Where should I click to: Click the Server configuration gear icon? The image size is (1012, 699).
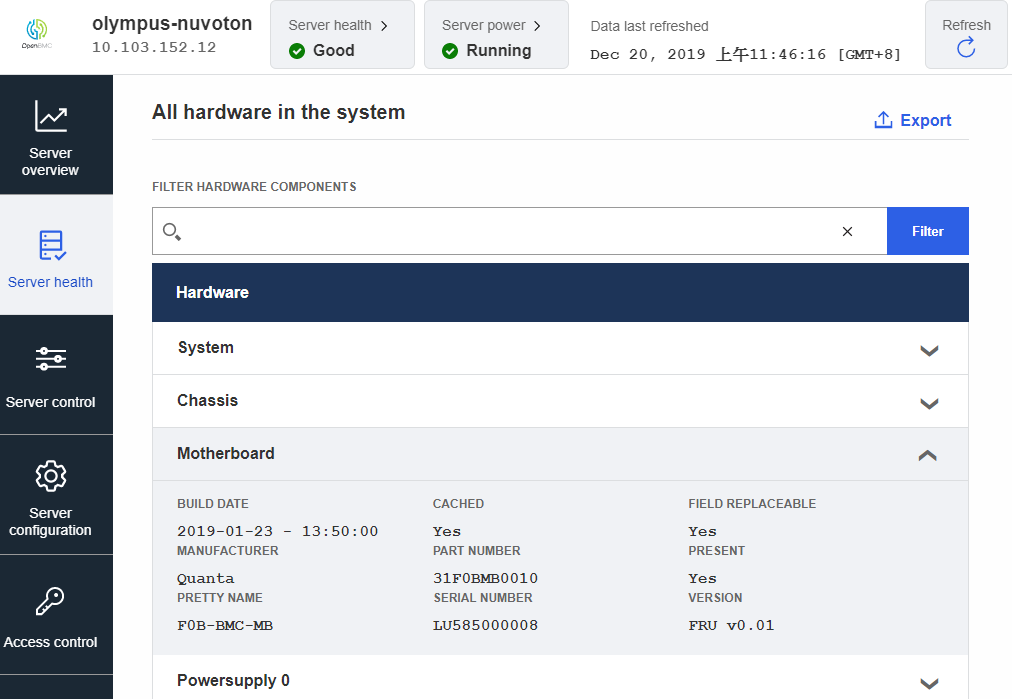51,476
